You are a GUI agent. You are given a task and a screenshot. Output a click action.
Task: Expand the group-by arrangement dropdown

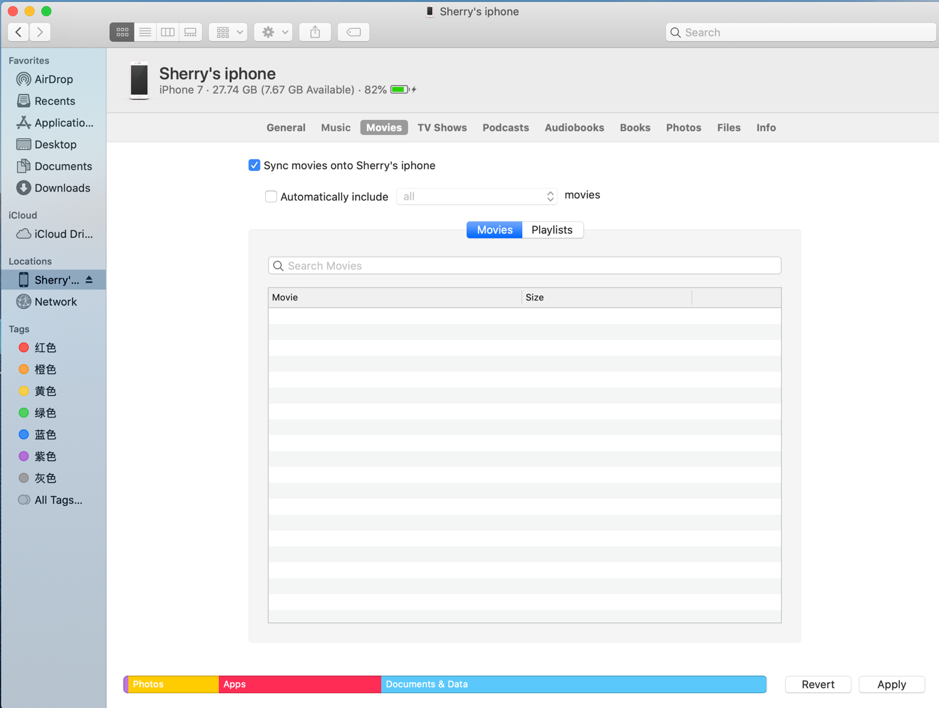(228, 32)
